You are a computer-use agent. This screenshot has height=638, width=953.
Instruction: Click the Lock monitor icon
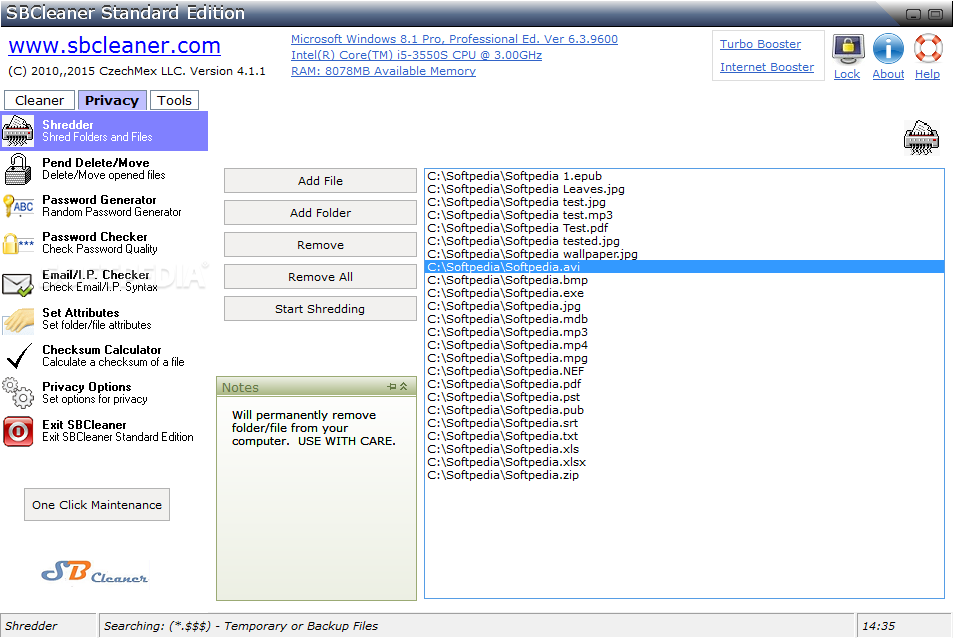[x=848, y=49]
